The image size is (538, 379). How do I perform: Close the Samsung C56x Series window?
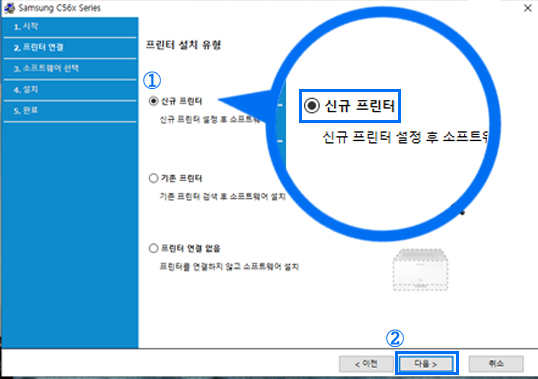click(528, 8)
